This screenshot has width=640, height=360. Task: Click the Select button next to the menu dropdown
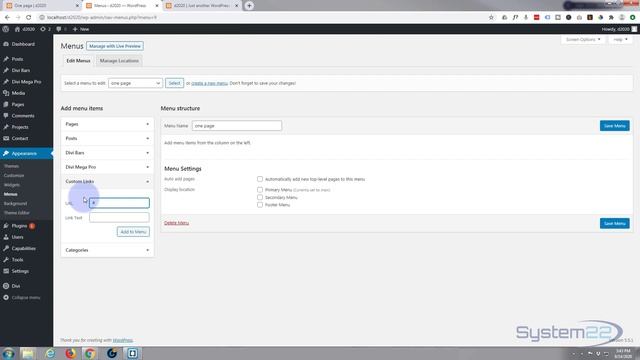point(174,83)
